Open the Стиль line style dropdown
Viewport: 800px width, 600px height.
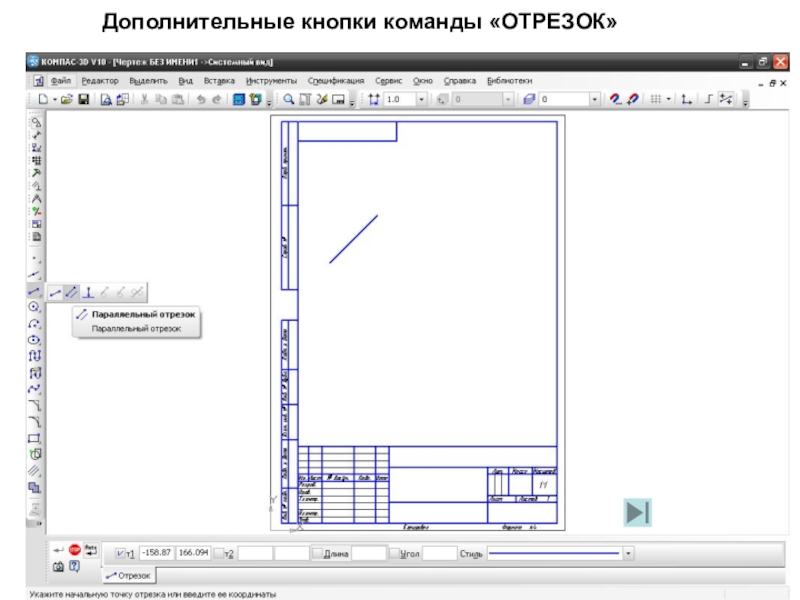pyautogui.click(x=628, y=552)
